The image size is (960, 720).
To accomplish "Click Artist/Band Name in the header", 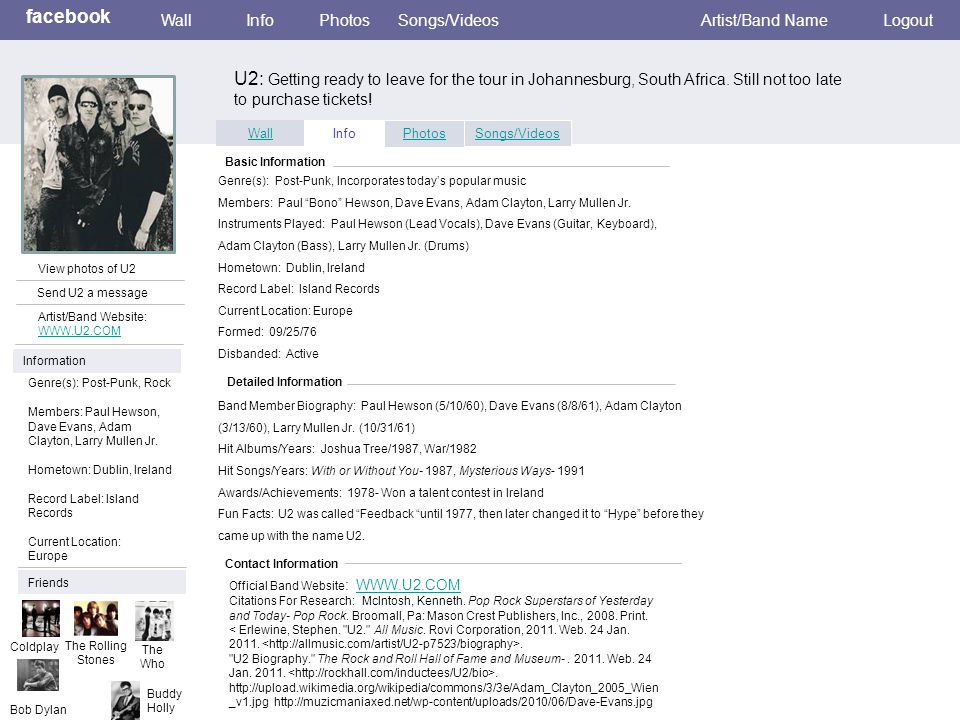I will coord(763,20).
